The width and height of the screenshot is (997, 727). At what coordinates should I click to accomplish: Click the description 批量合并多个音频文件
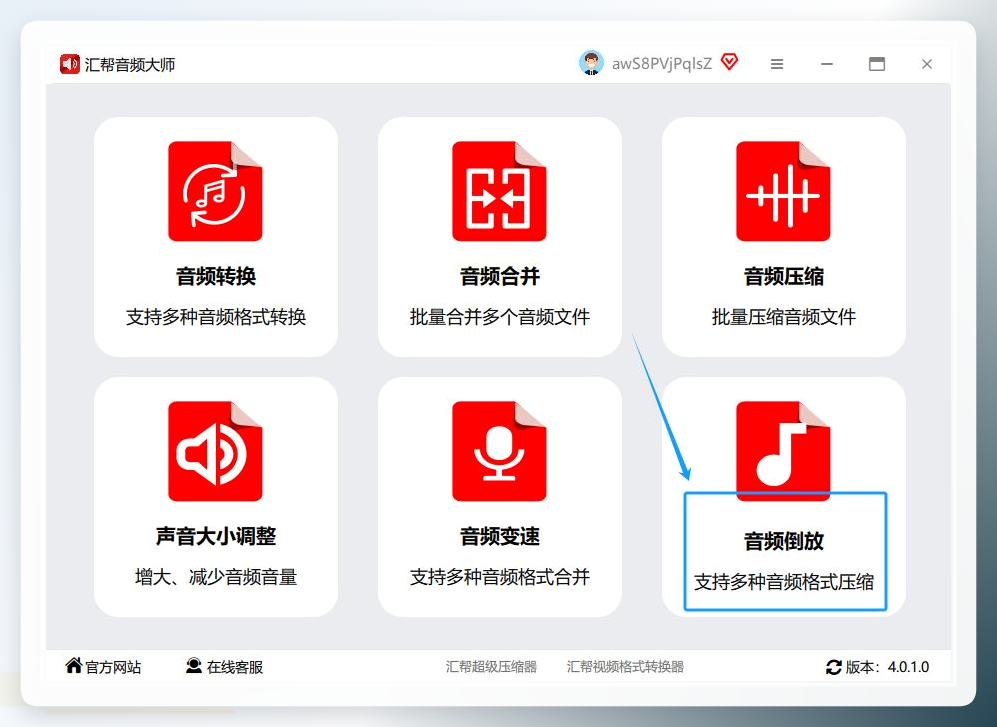[x=500, y=317]
